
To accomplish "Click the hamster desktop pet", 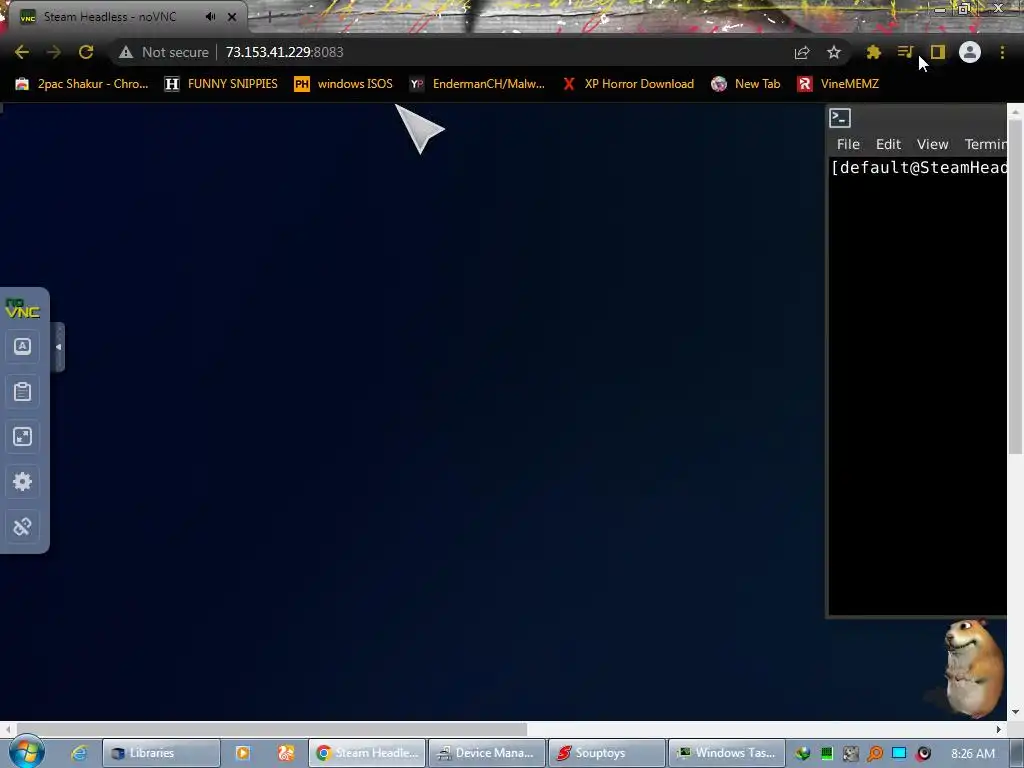I will point(972,667).
